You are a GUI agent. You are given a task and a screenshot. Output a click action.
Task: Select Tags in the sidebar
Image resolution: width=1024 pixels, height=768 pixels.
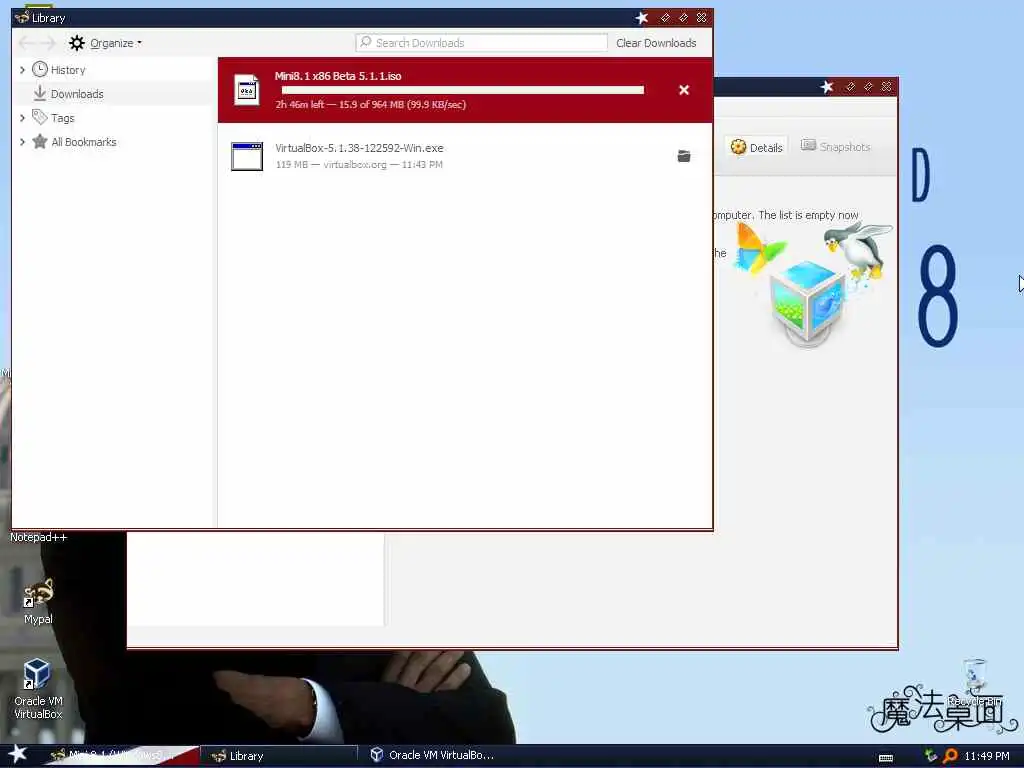pos(63,118)
